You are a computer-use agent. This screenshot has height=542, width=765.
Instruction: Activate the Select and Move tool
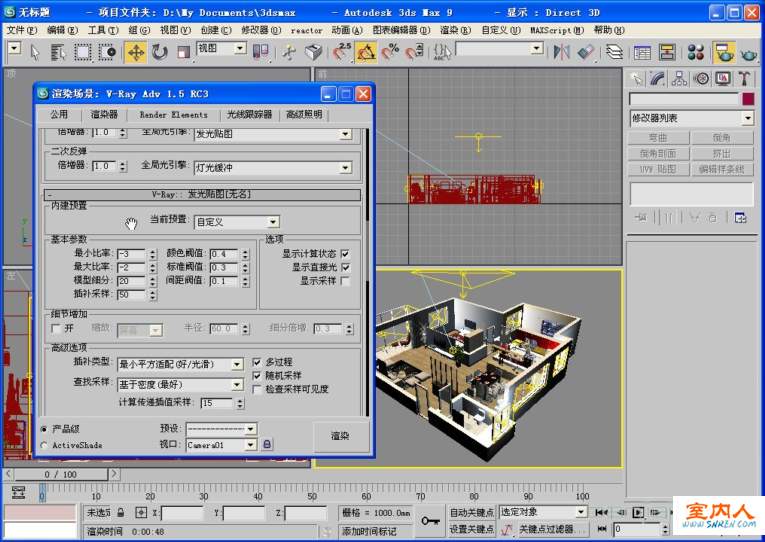pos(136,52)
